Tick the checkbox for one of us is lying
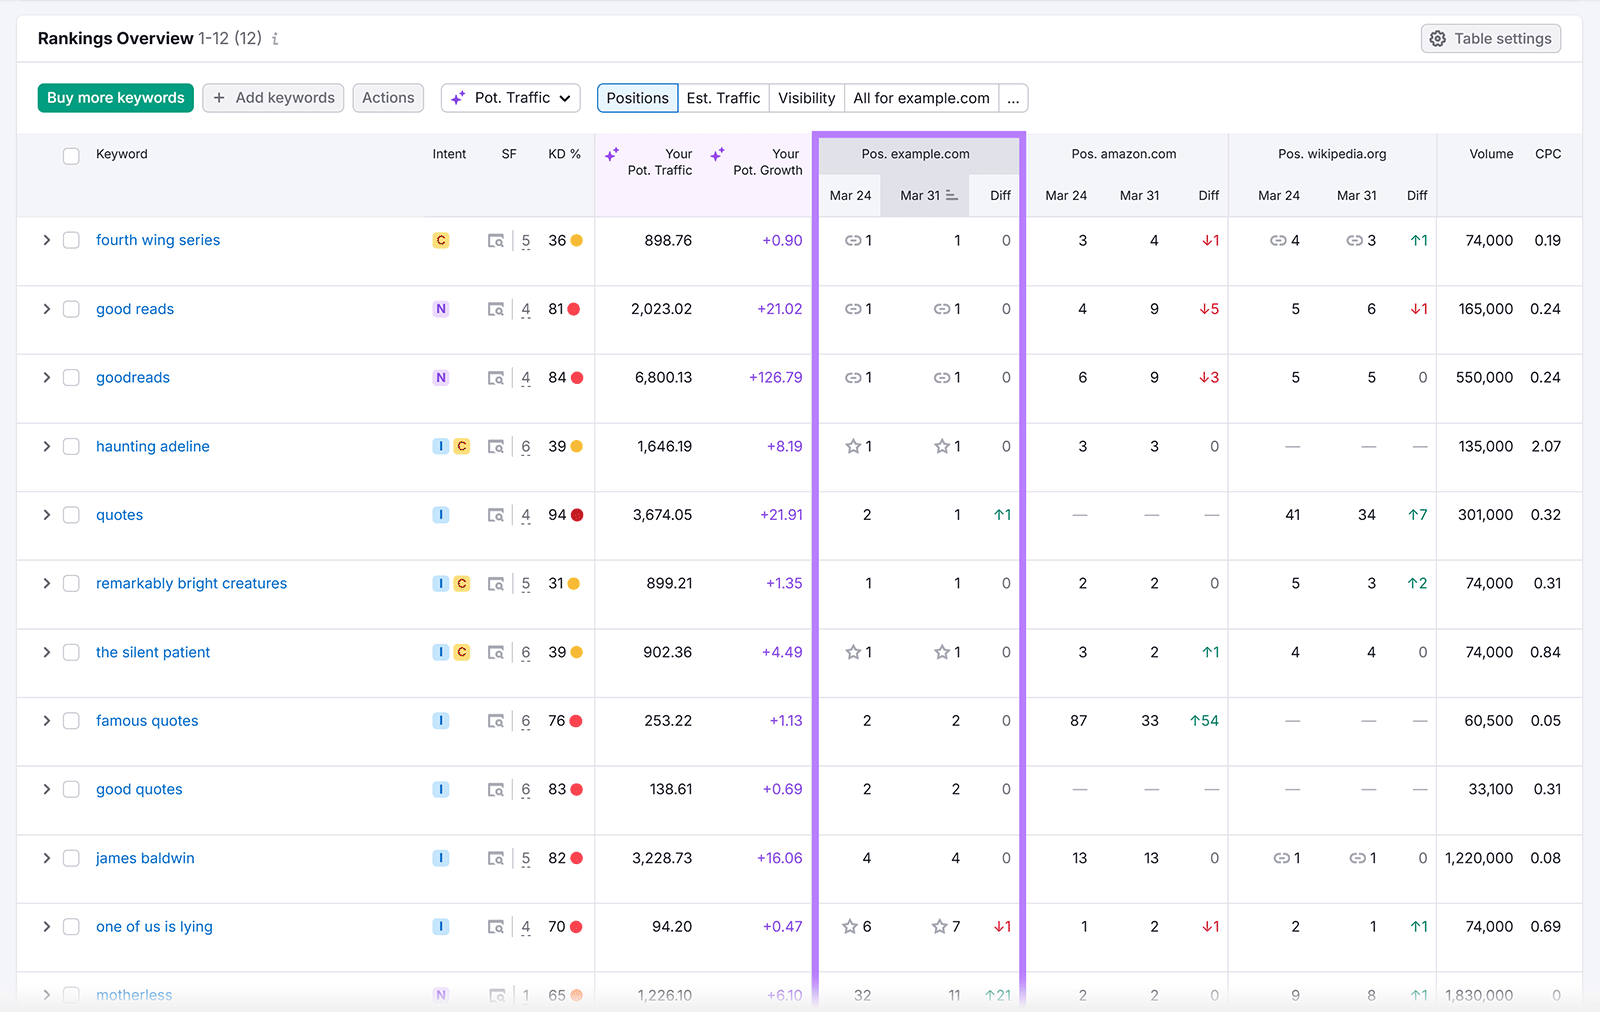This screenshot has width=1600, height=1012. (71, 926)
